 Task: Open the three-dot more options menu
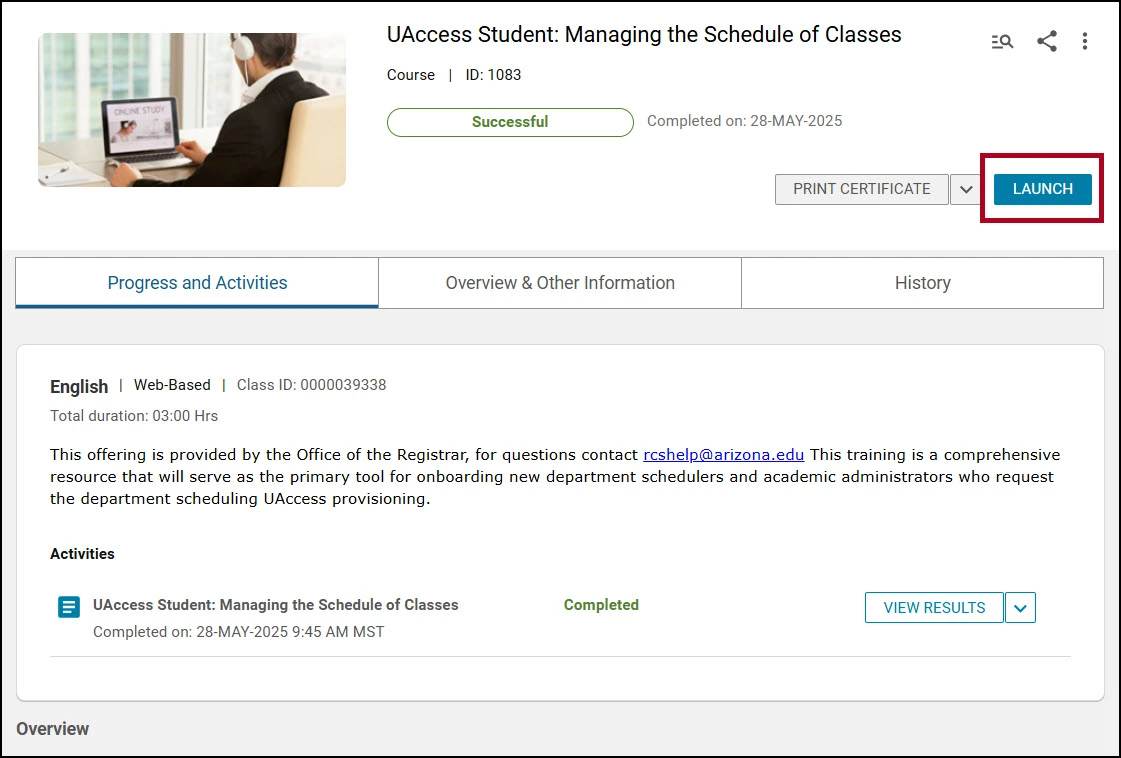(x=1085, y=41)
